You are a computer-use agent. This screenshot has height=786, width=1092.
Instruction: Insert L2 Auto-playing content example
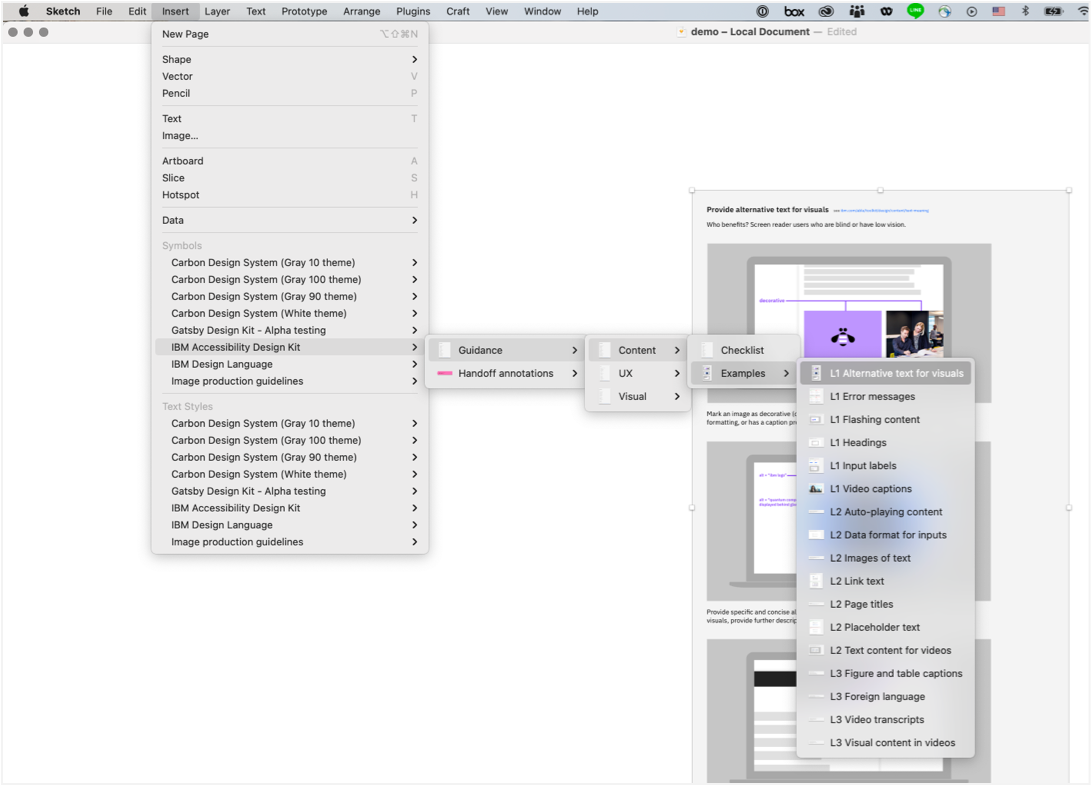(x=885, y=512)
